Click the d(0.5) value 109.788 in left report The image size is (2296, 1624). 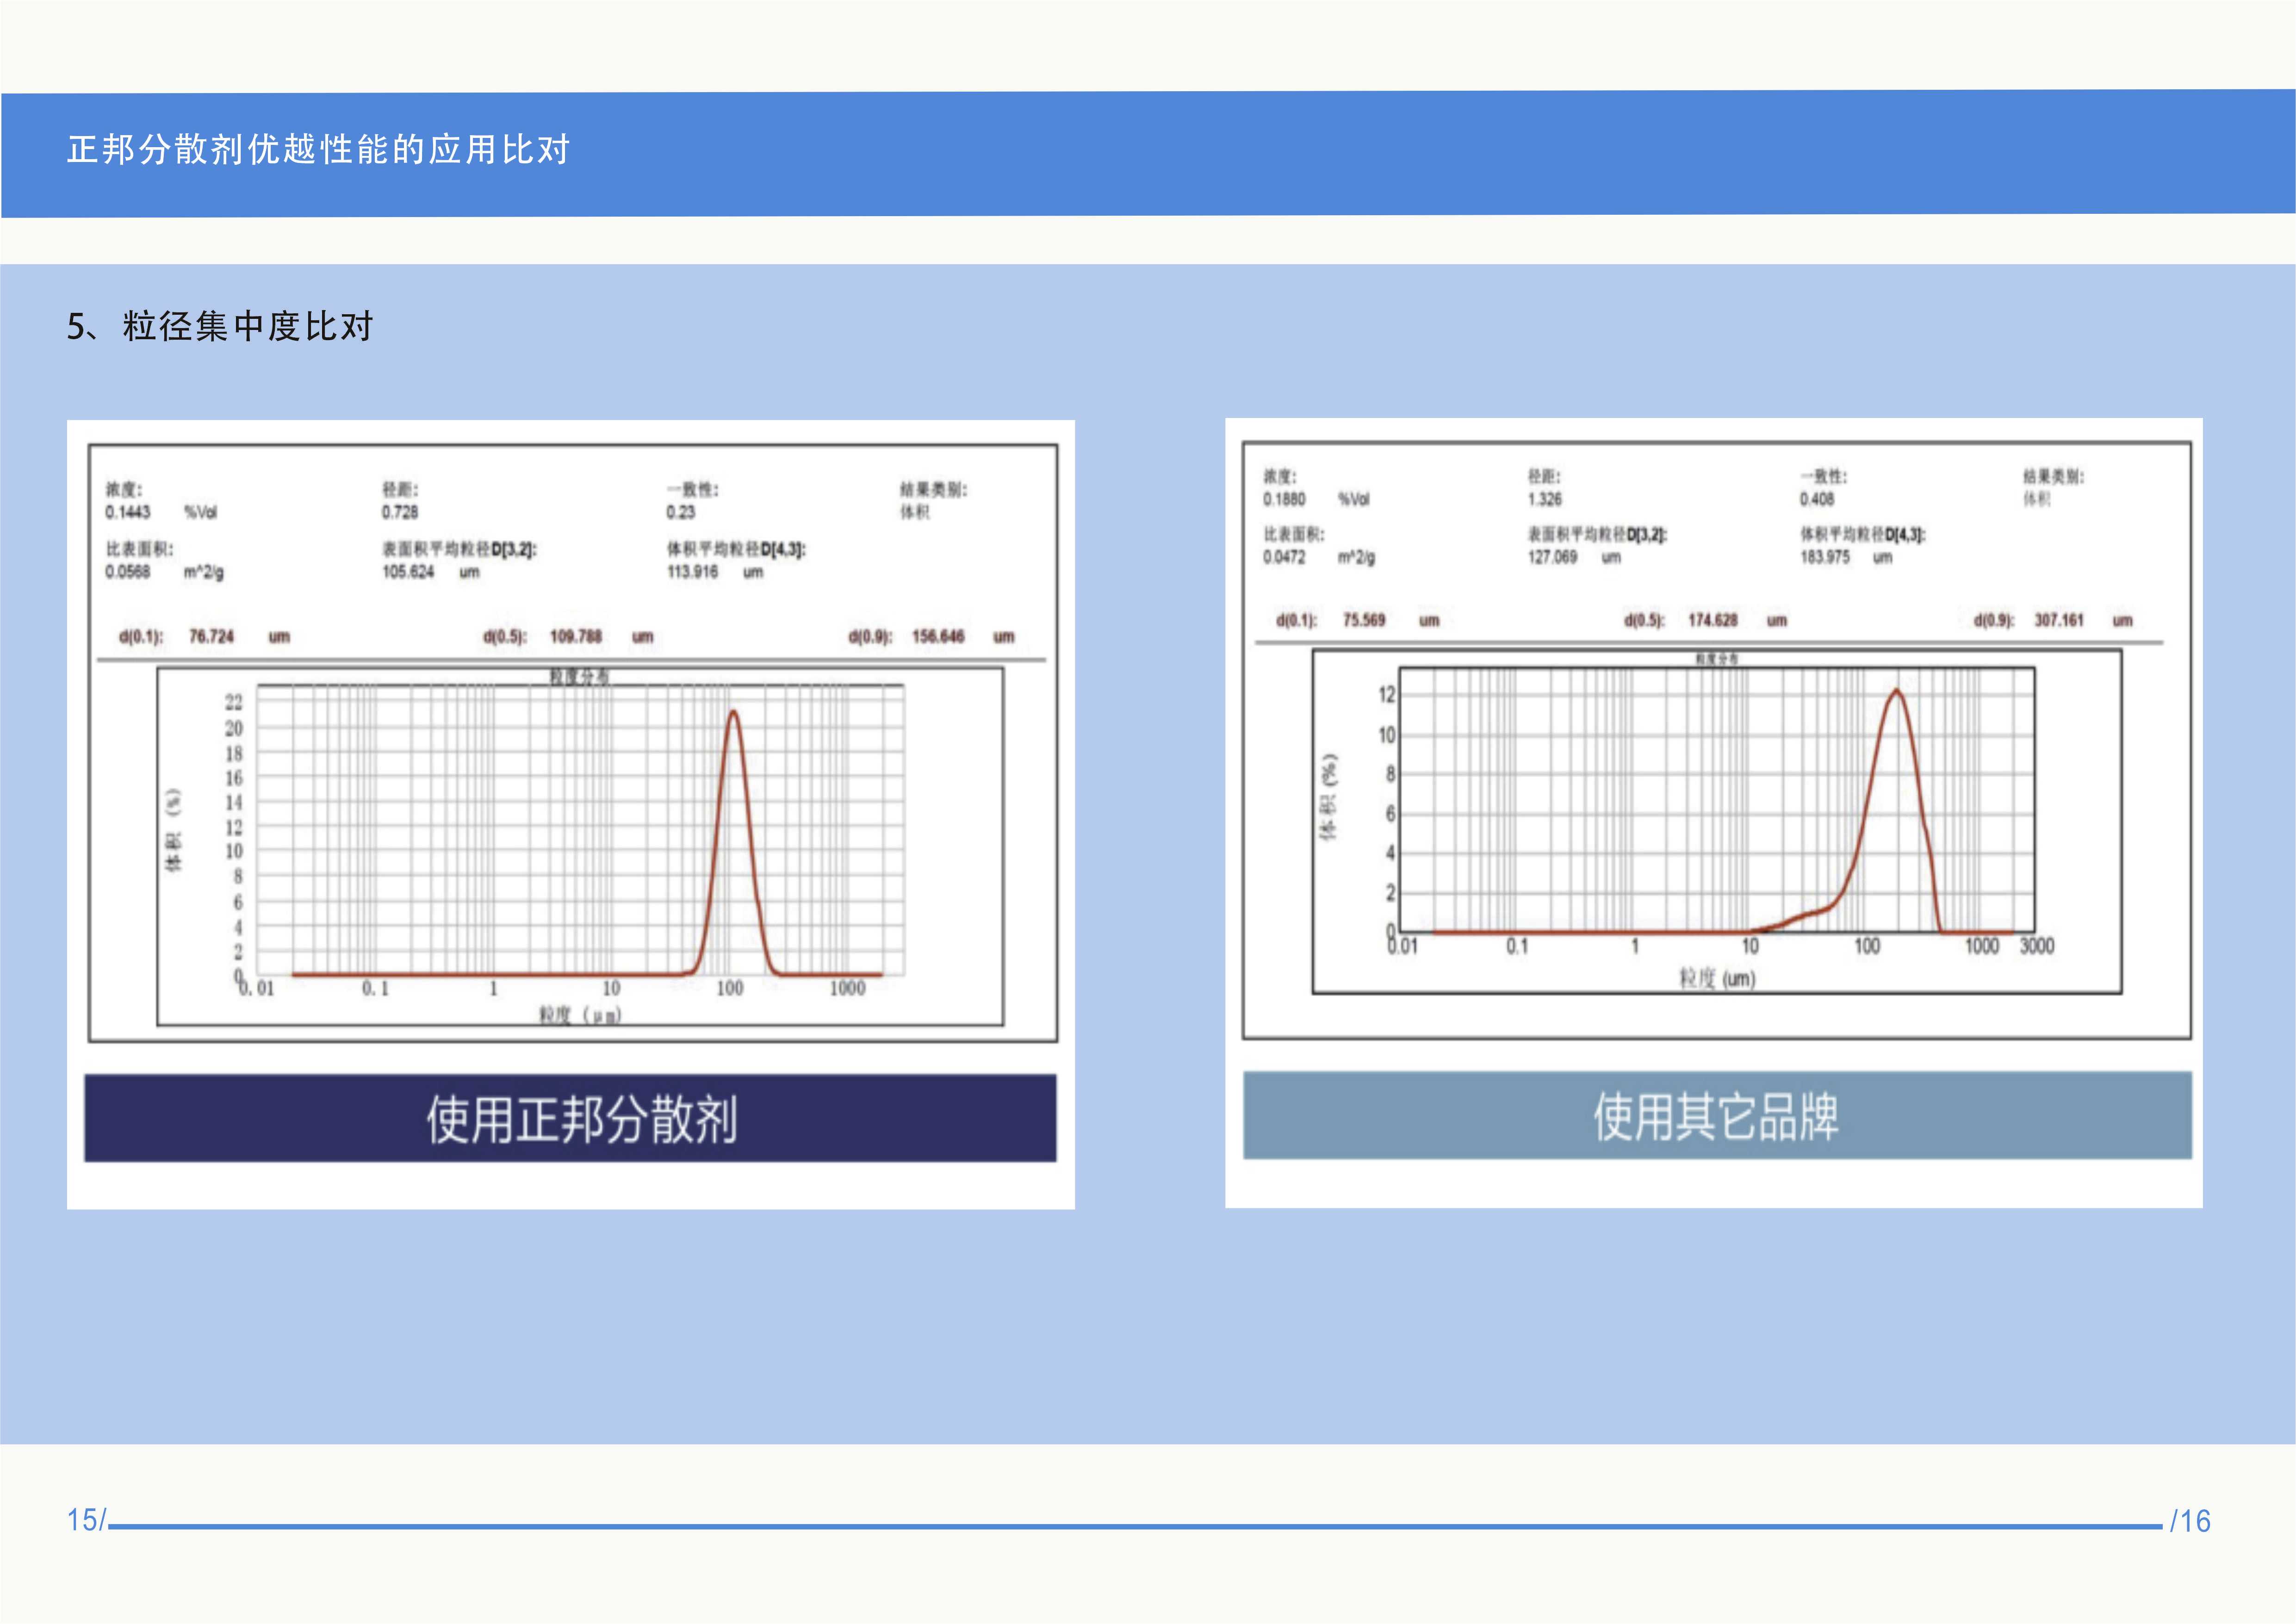(x=576, y=636)
